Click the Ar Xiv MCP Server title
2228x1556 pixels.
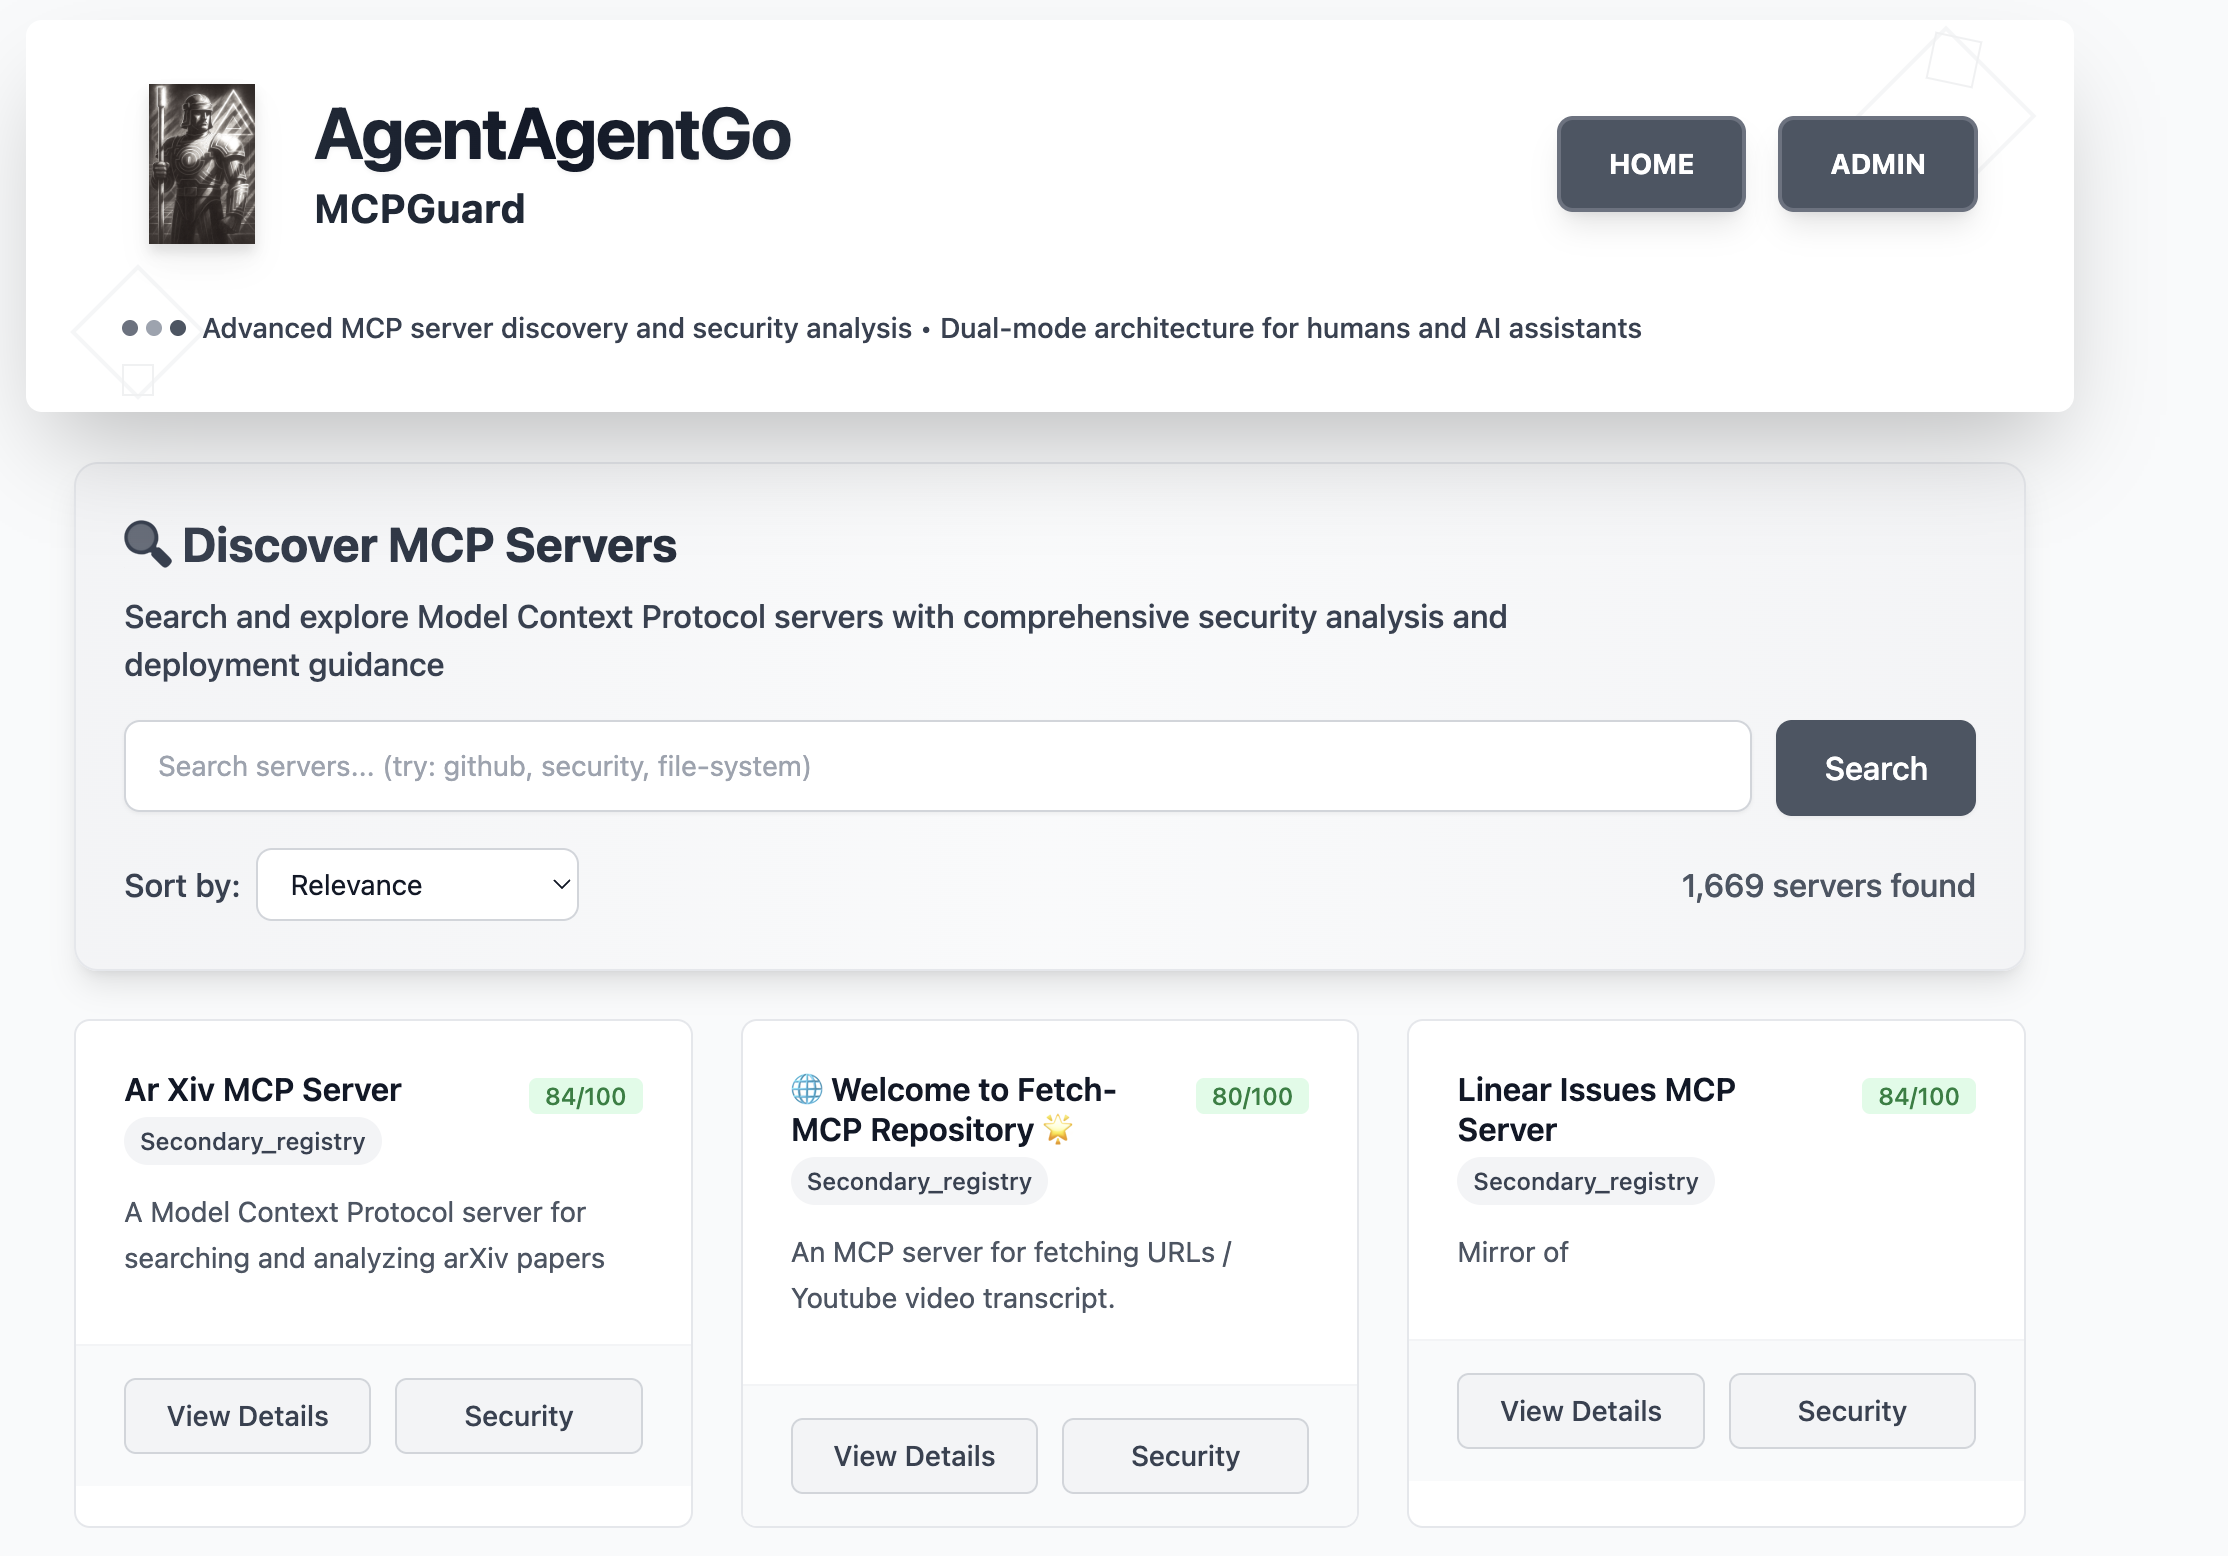click(263, 1089)
